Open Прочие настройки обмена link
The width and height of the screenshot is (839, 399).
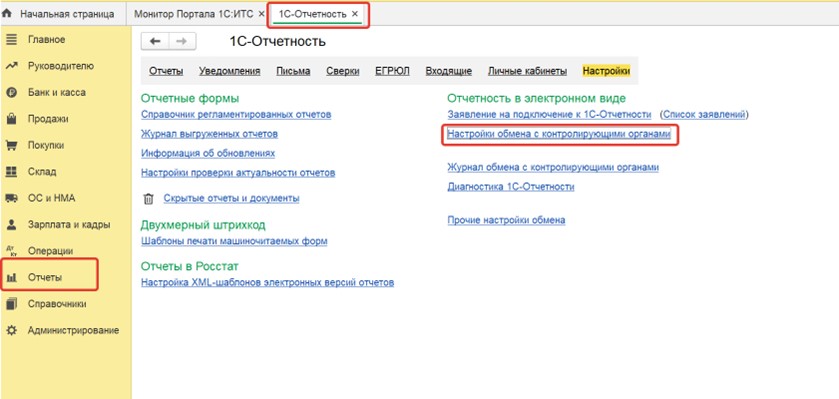click(x=506, y=220)
